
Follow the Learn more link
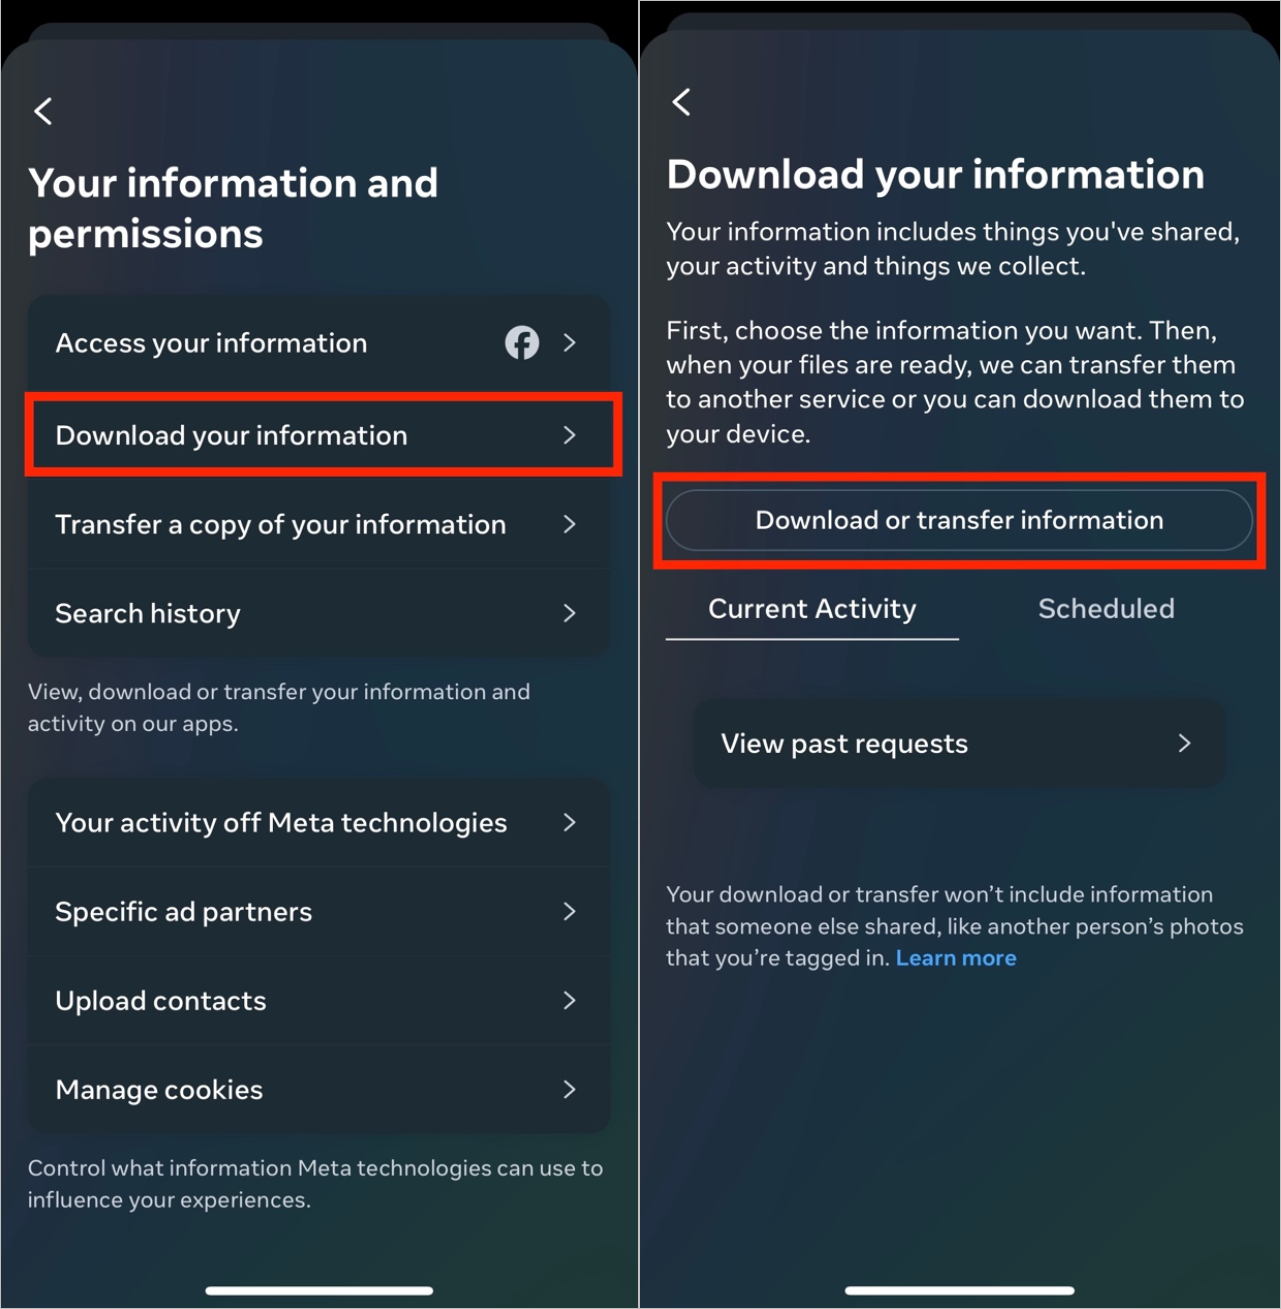pyautogui.click(x=956, y=958)
